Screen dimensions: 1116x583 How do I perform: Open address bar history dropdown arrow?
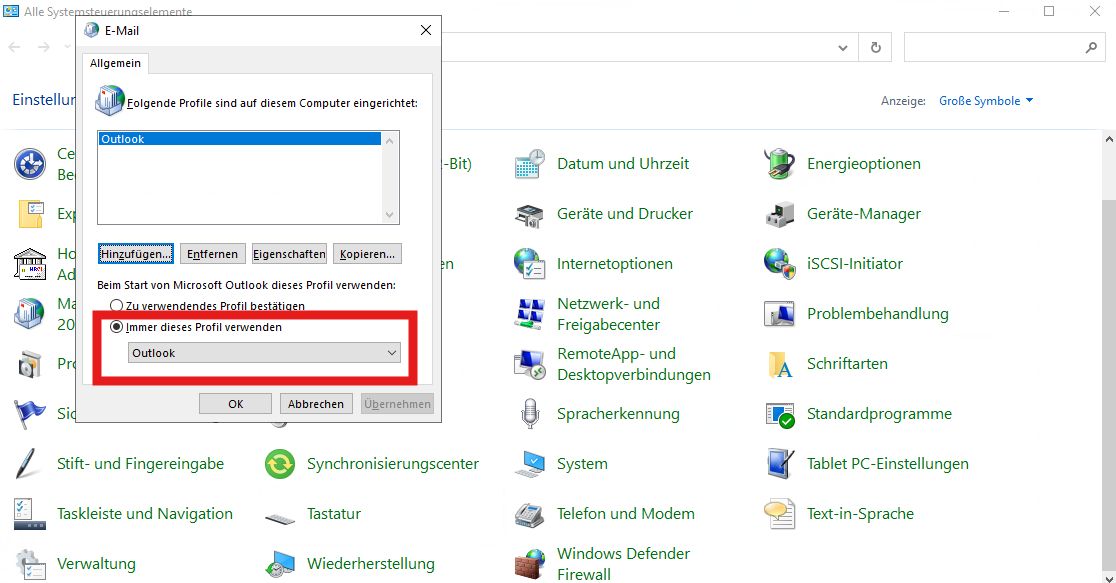pyautogui.click(x=843, y=48)
